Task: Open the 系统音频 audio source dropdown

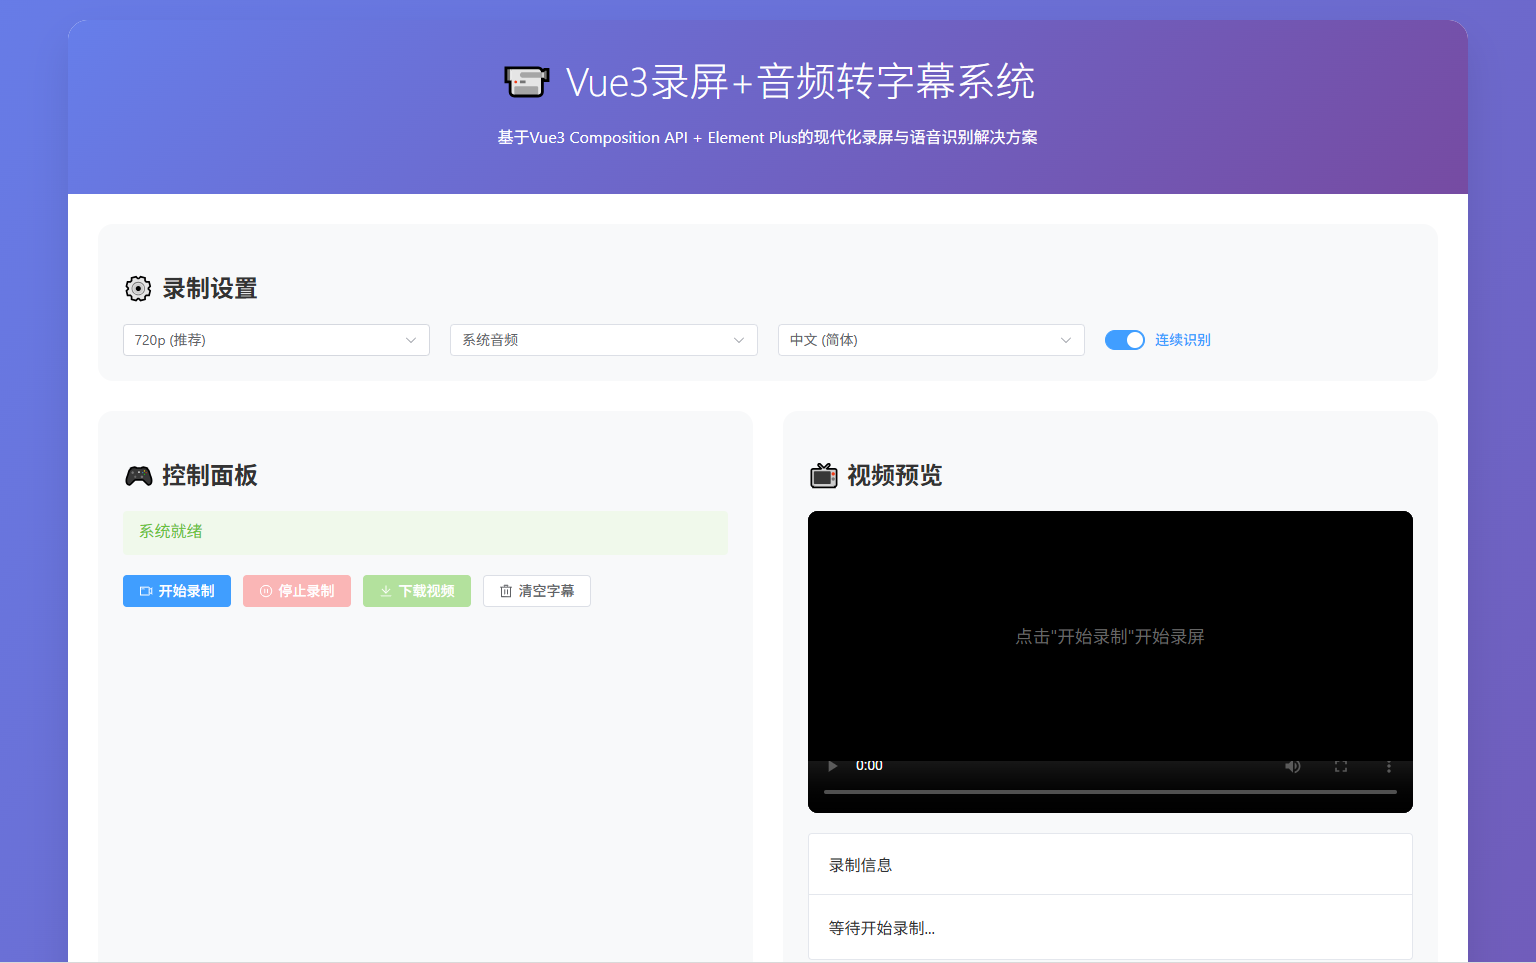Action: click(x=603, y=340)
